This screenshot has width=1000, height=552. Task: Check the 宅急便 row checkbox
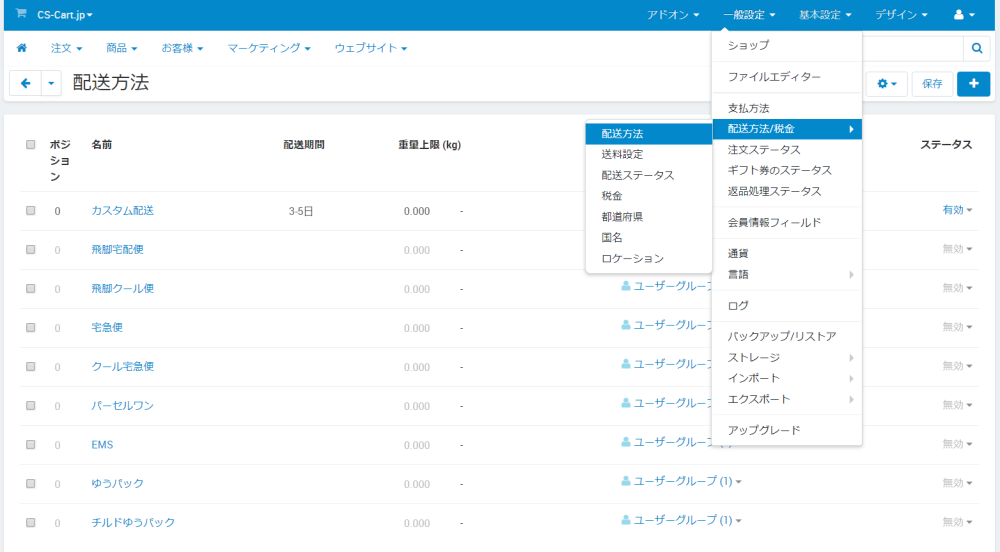click(31, 327)
